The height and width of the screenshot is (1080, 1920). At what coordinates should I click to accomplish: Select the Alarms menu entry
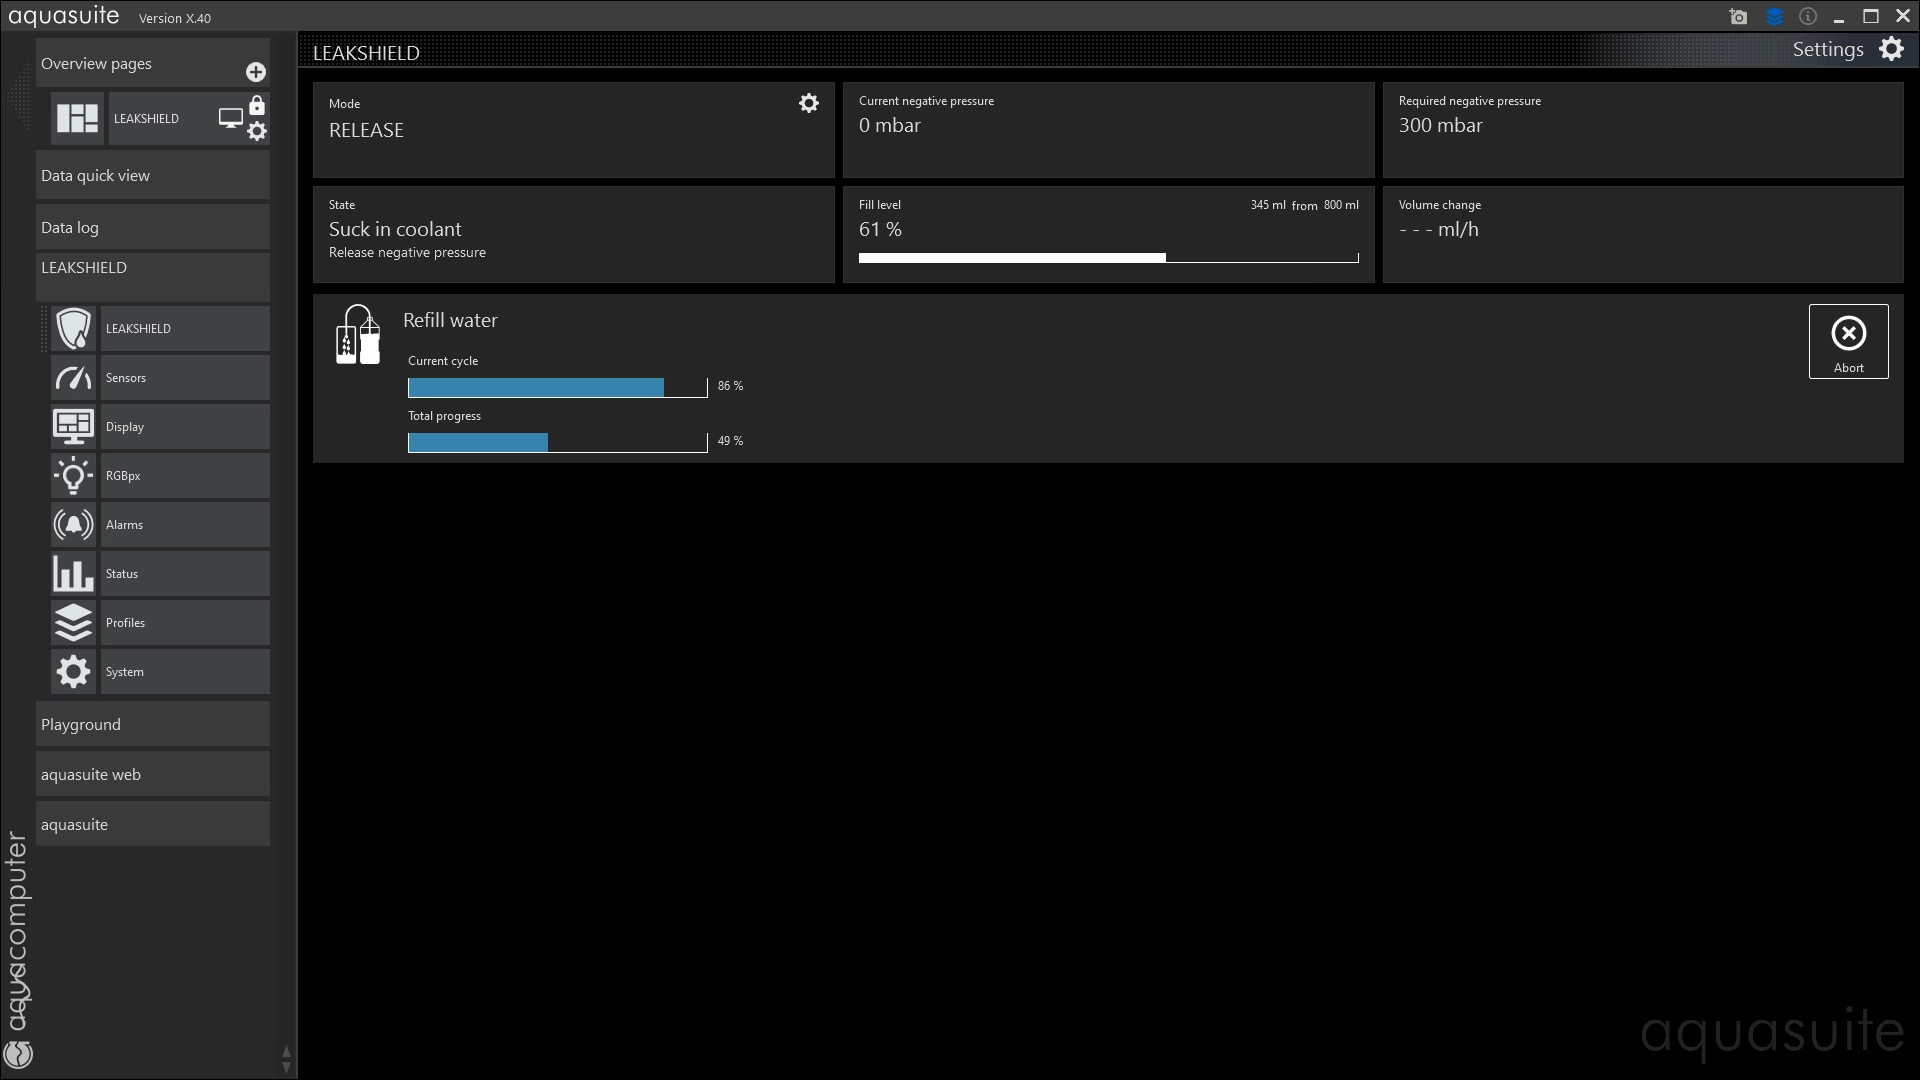[185, 525]
